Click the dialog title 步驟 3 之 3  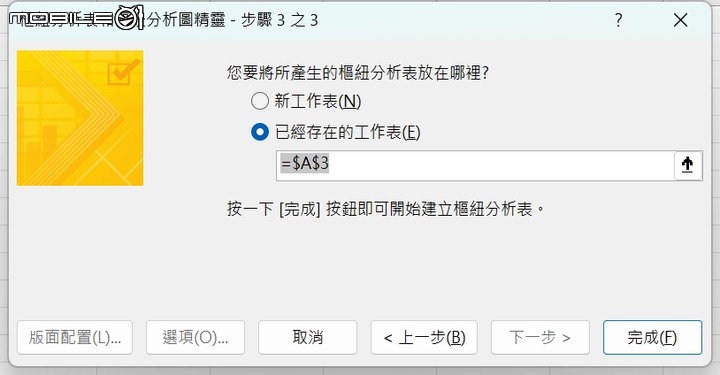coord(280,20)
